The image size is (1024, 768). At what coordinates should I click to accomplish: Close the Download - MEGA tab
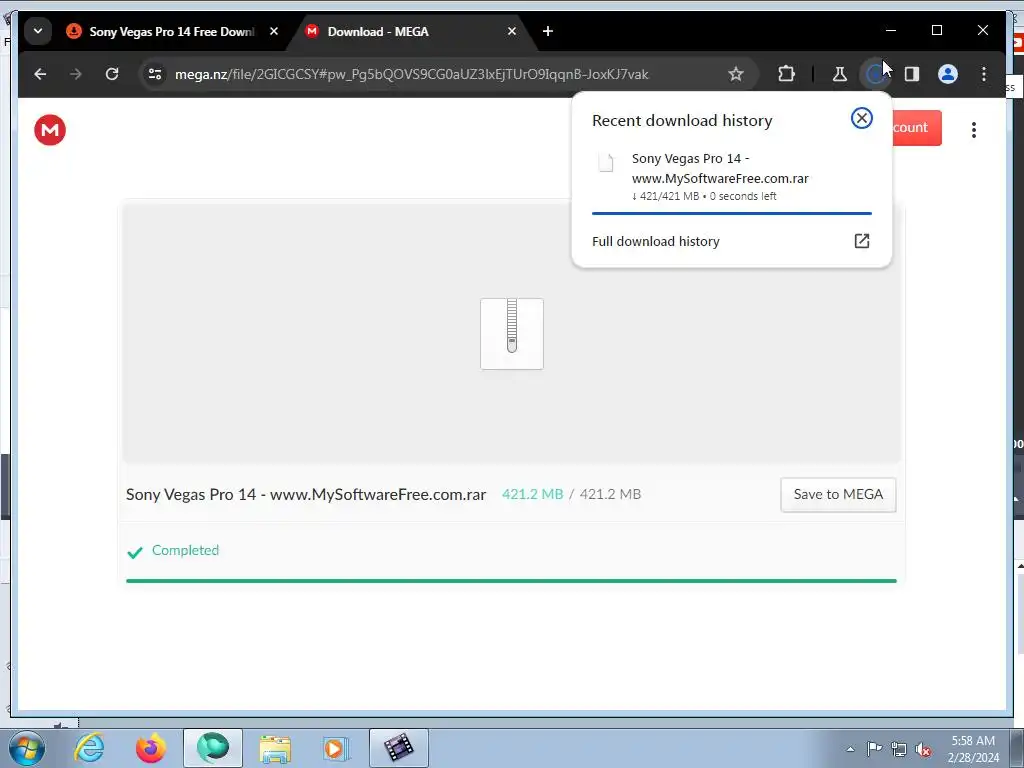click(x=512, y=31)
